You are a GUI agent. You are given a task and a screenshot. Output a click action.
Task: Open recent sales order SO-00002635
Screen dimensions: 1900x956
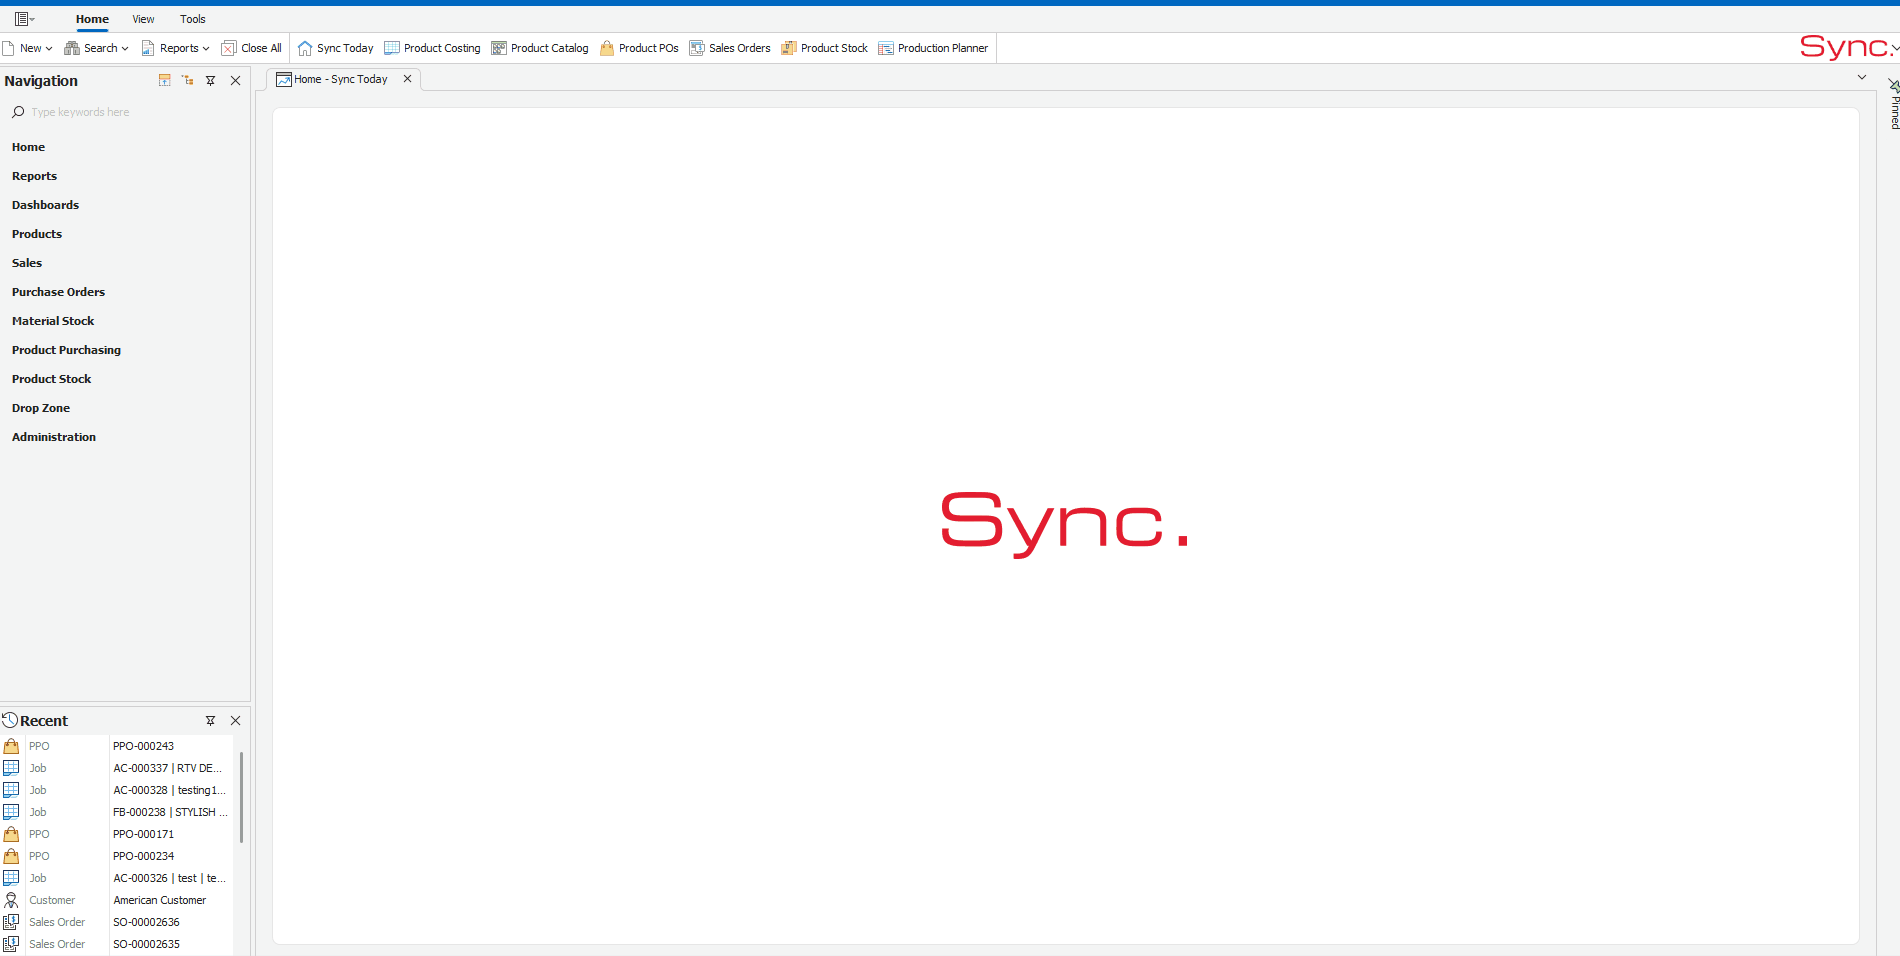coord(146,944)
